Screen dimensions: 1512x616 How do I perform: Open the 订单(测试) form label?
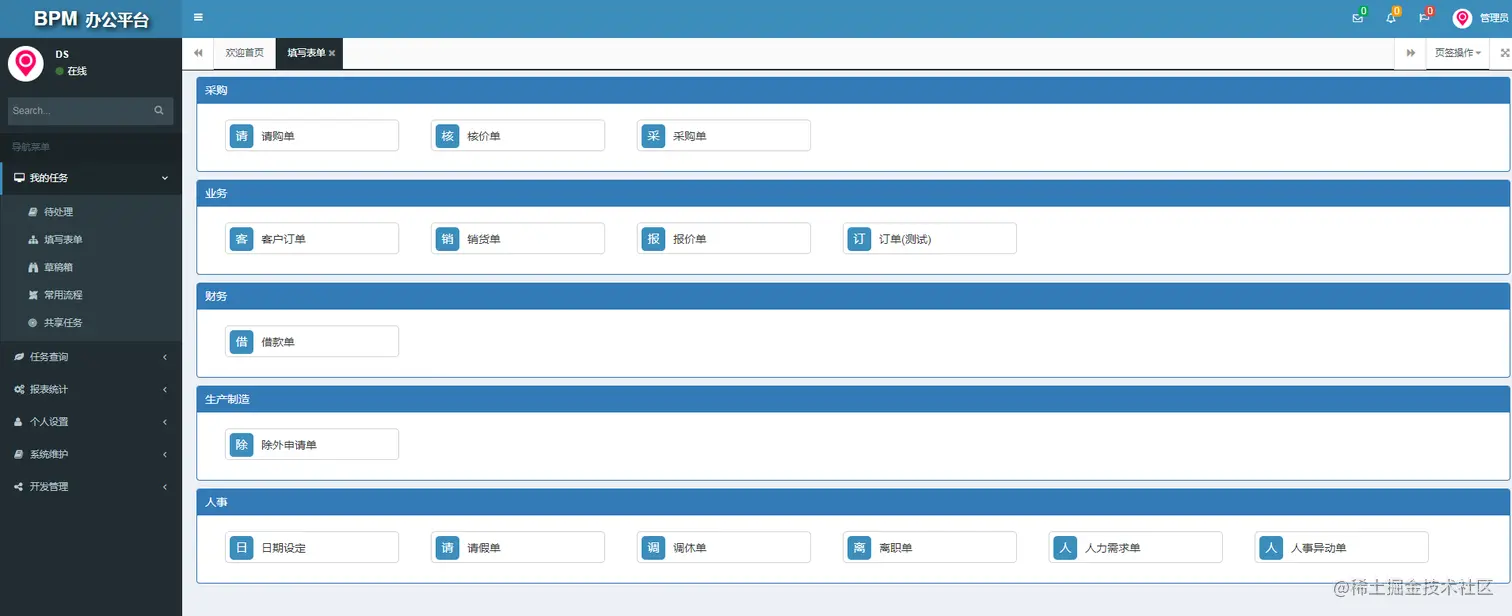[x=905, y=239]
